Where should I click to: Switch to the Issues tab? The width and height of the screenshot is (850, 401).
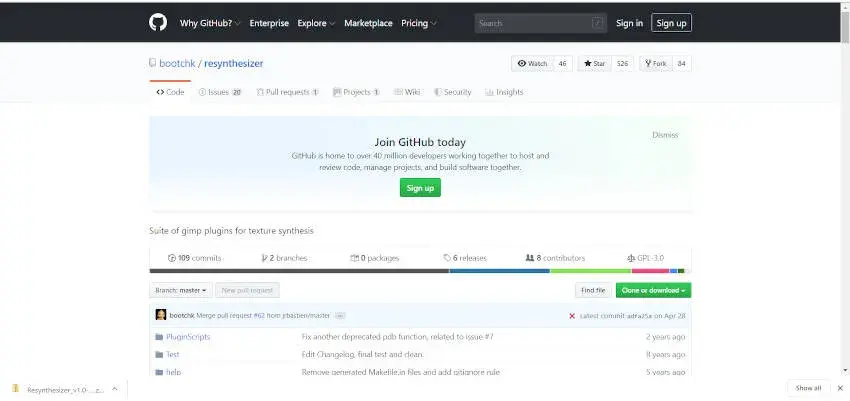[x=220, y=92]
